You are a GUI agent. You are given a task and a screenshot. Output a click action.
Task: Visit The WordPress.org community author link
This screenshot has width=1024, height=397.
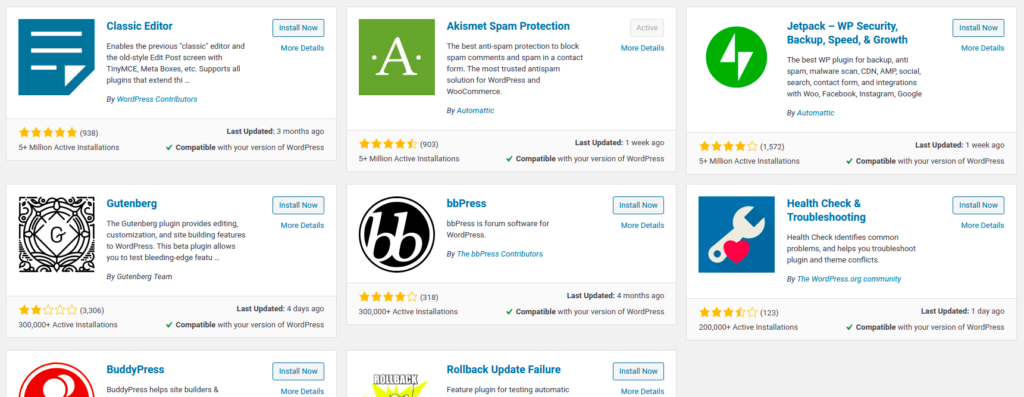[x=849, y=279]
